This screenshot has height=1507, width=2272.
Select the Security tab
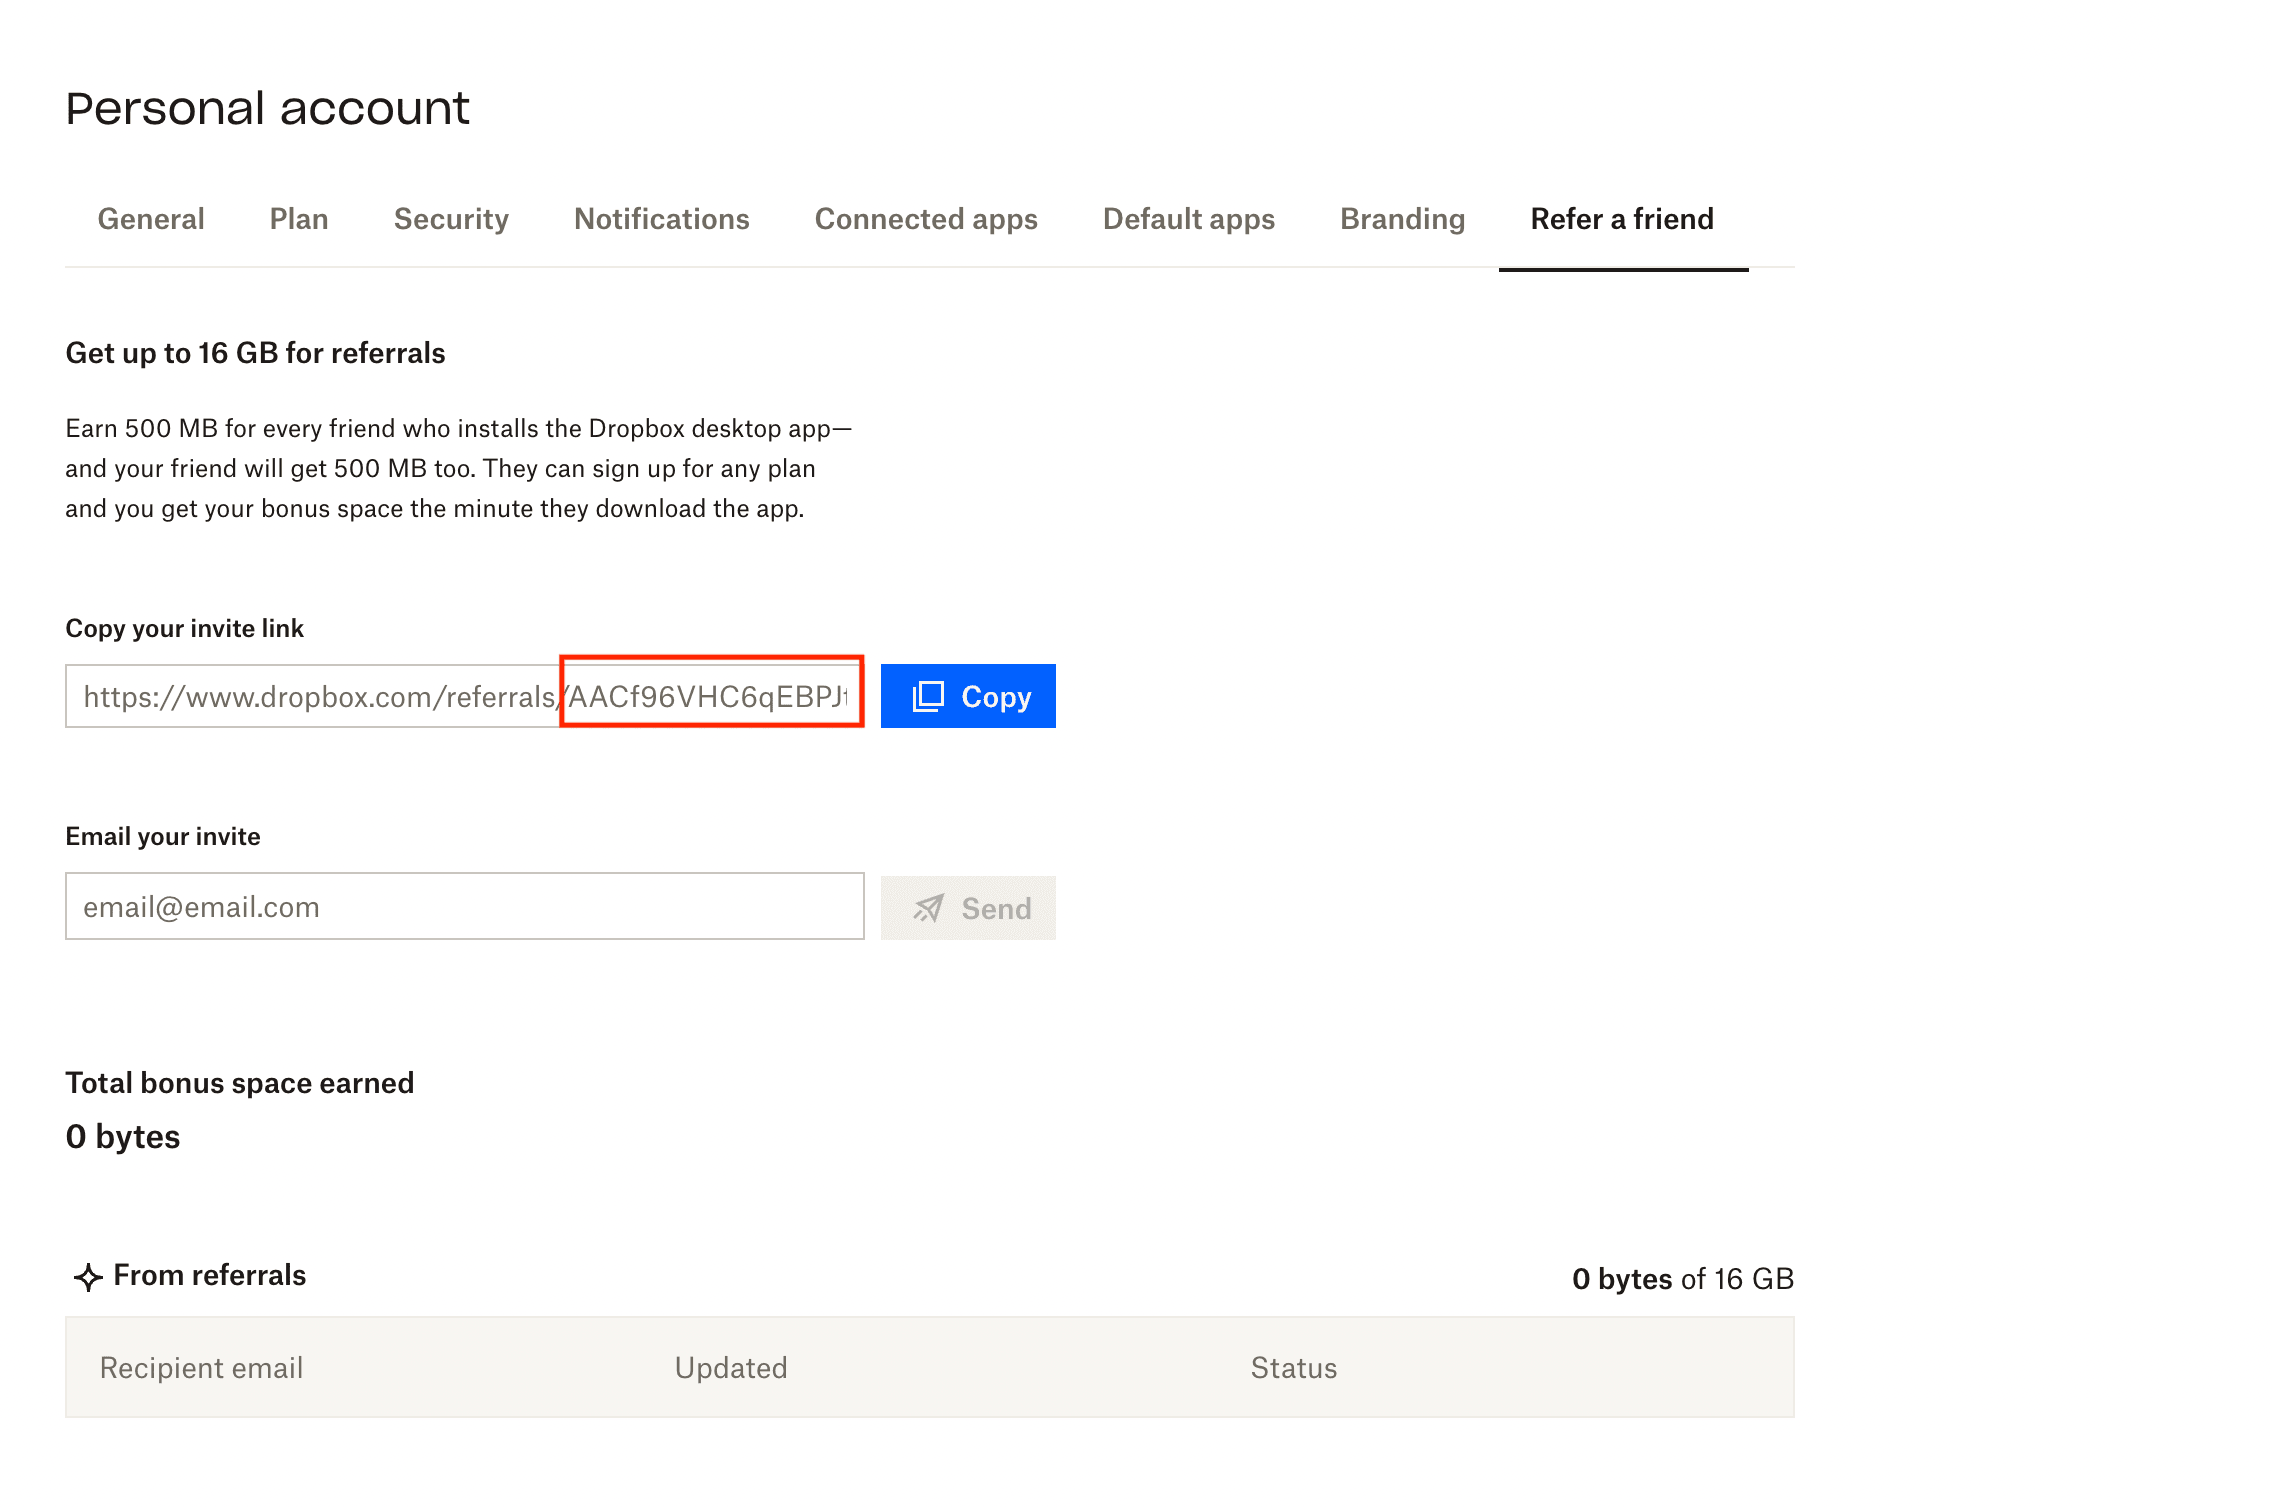click(x=451, y=219)
